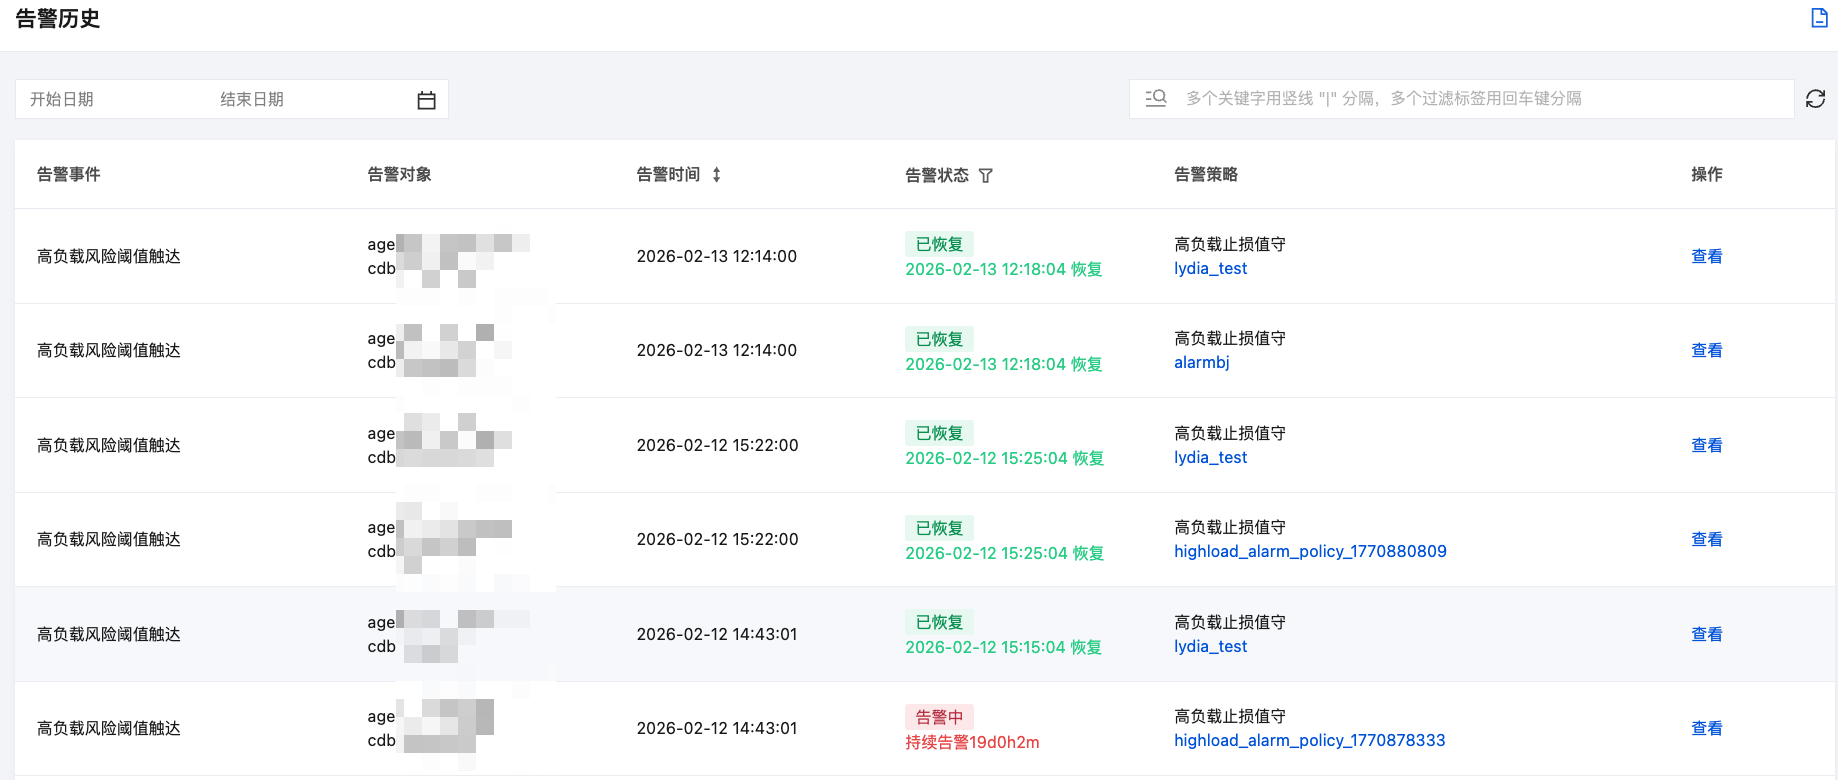Open the alarmbj policy link
Screen dimensions: 1838x780
point(1201,363)
